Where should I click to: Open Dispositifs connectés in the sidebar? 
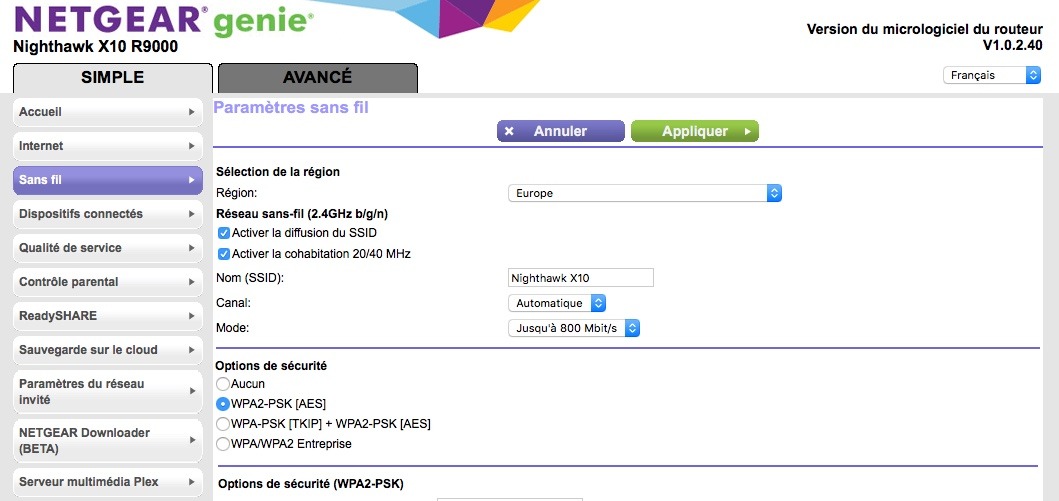tap(108, 214)
